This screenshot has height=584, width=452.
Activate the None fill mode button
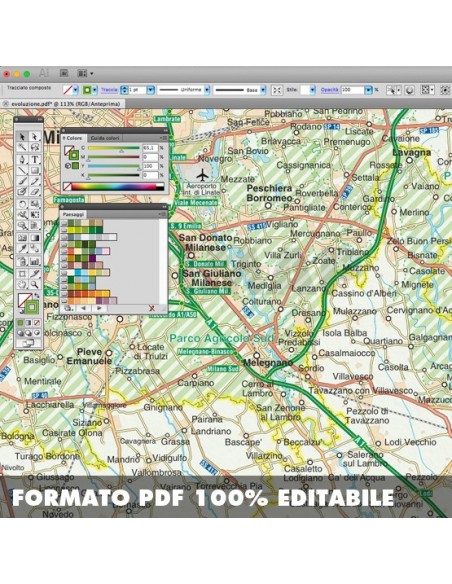37,323
